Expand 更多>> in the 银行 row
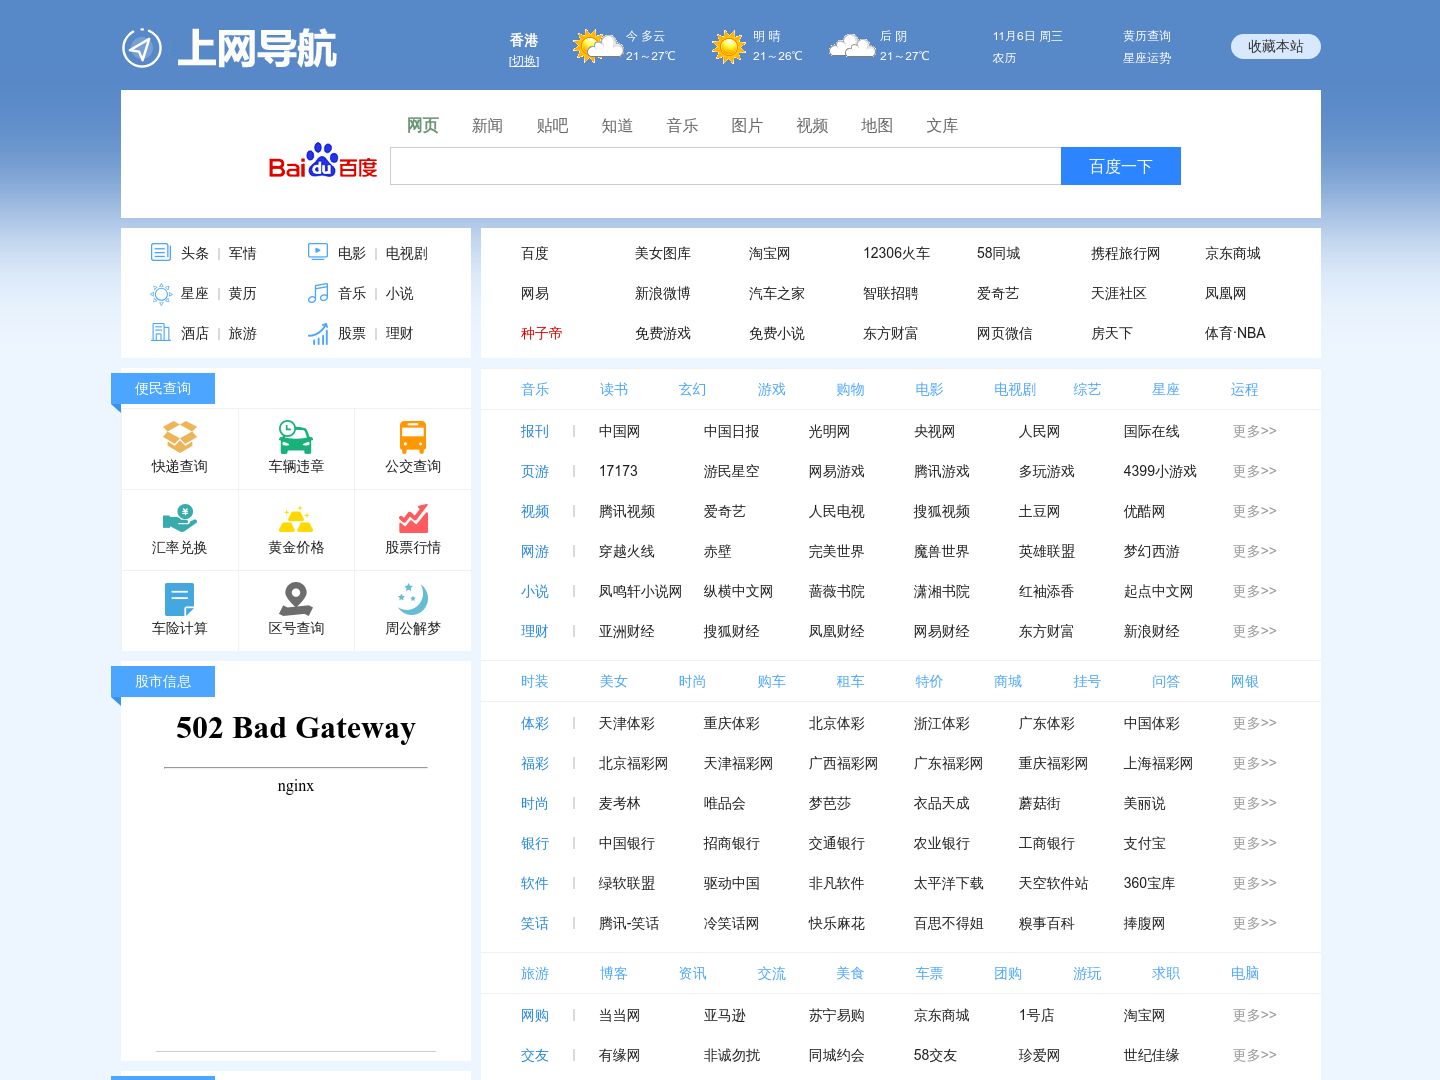Screen dimensions: 1440x1080 (1255, 843)
